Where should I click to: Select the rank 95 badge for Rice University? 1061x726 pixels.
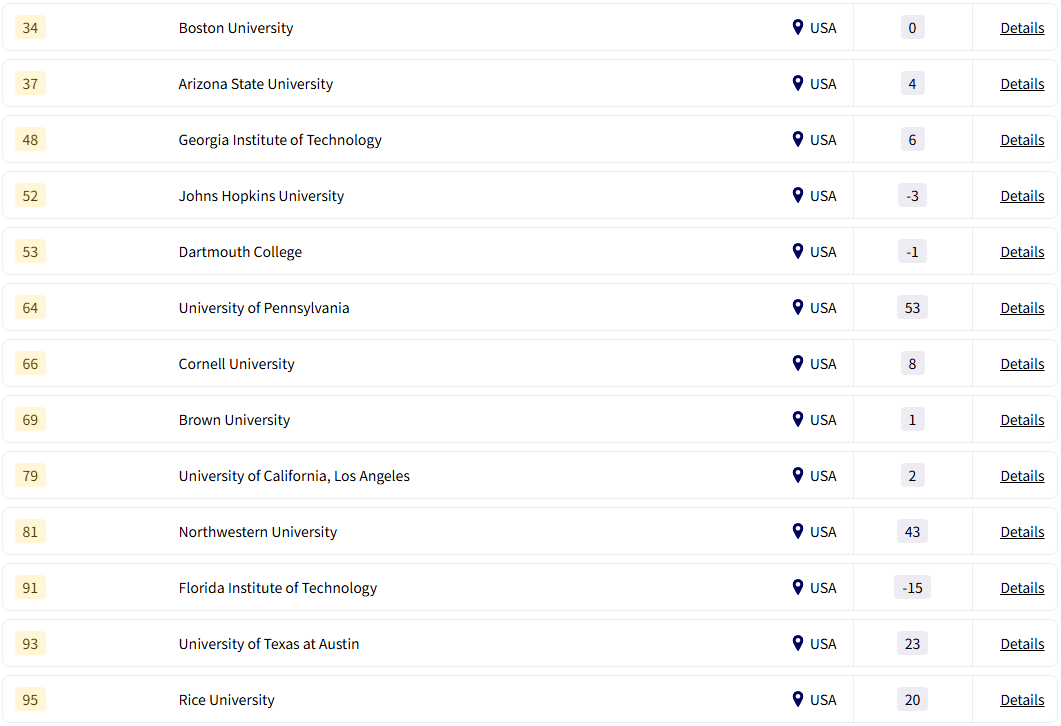coord(30,700)
